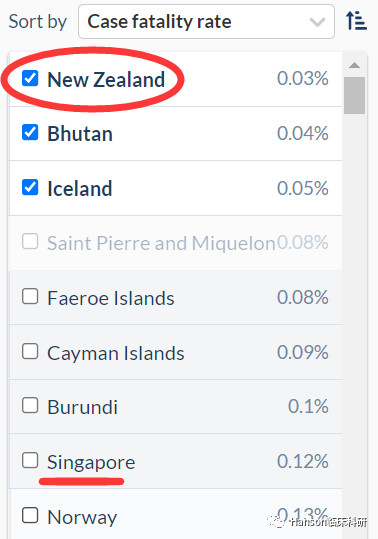Uncheck the Iceland checkbox
Viewport: 378px width, 539px height.
click(30, 187)
